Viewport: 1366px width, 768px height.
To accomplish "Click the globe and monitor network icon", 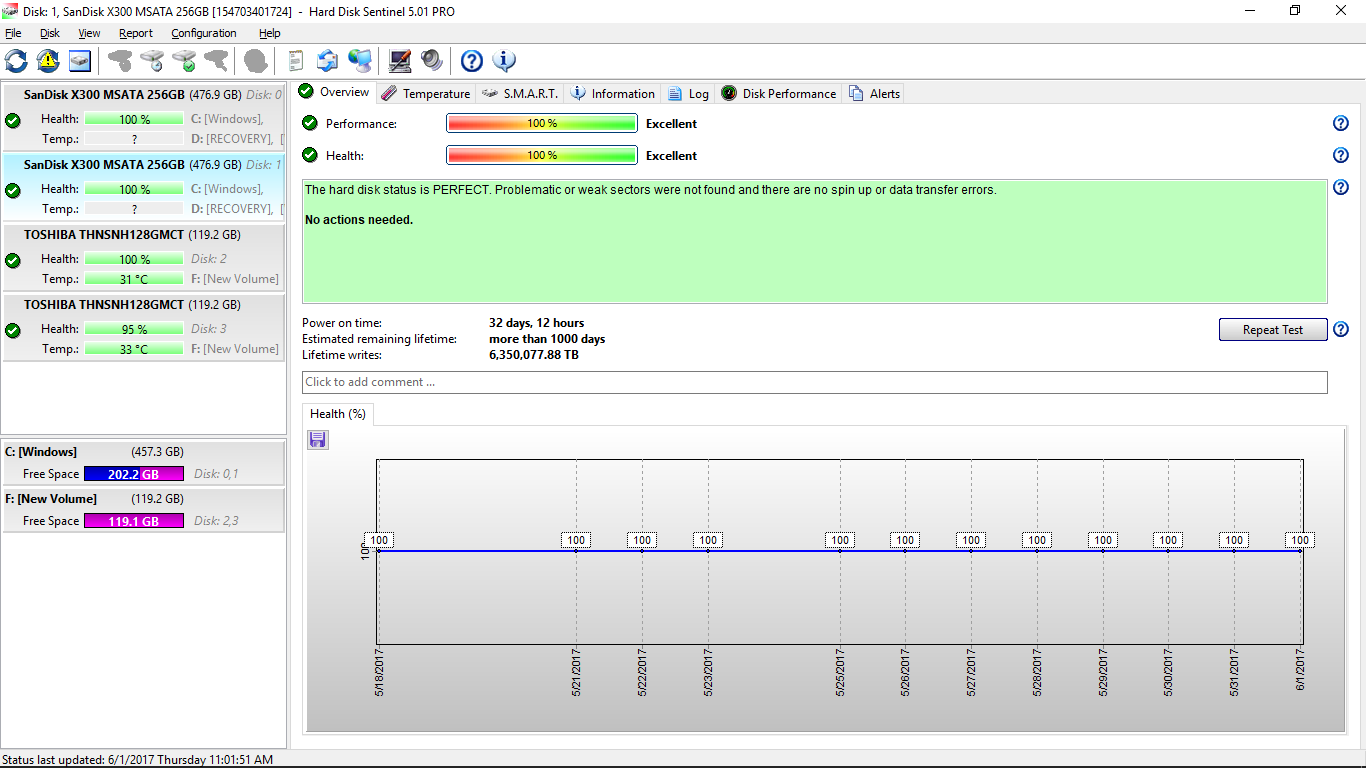I will [x=360, y=61].
